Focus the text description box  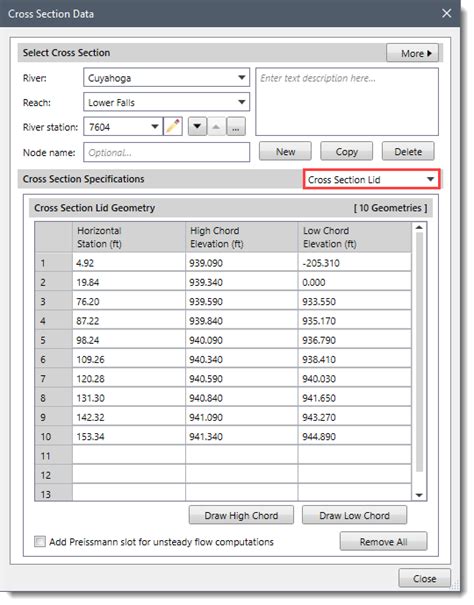click(347, 102)
